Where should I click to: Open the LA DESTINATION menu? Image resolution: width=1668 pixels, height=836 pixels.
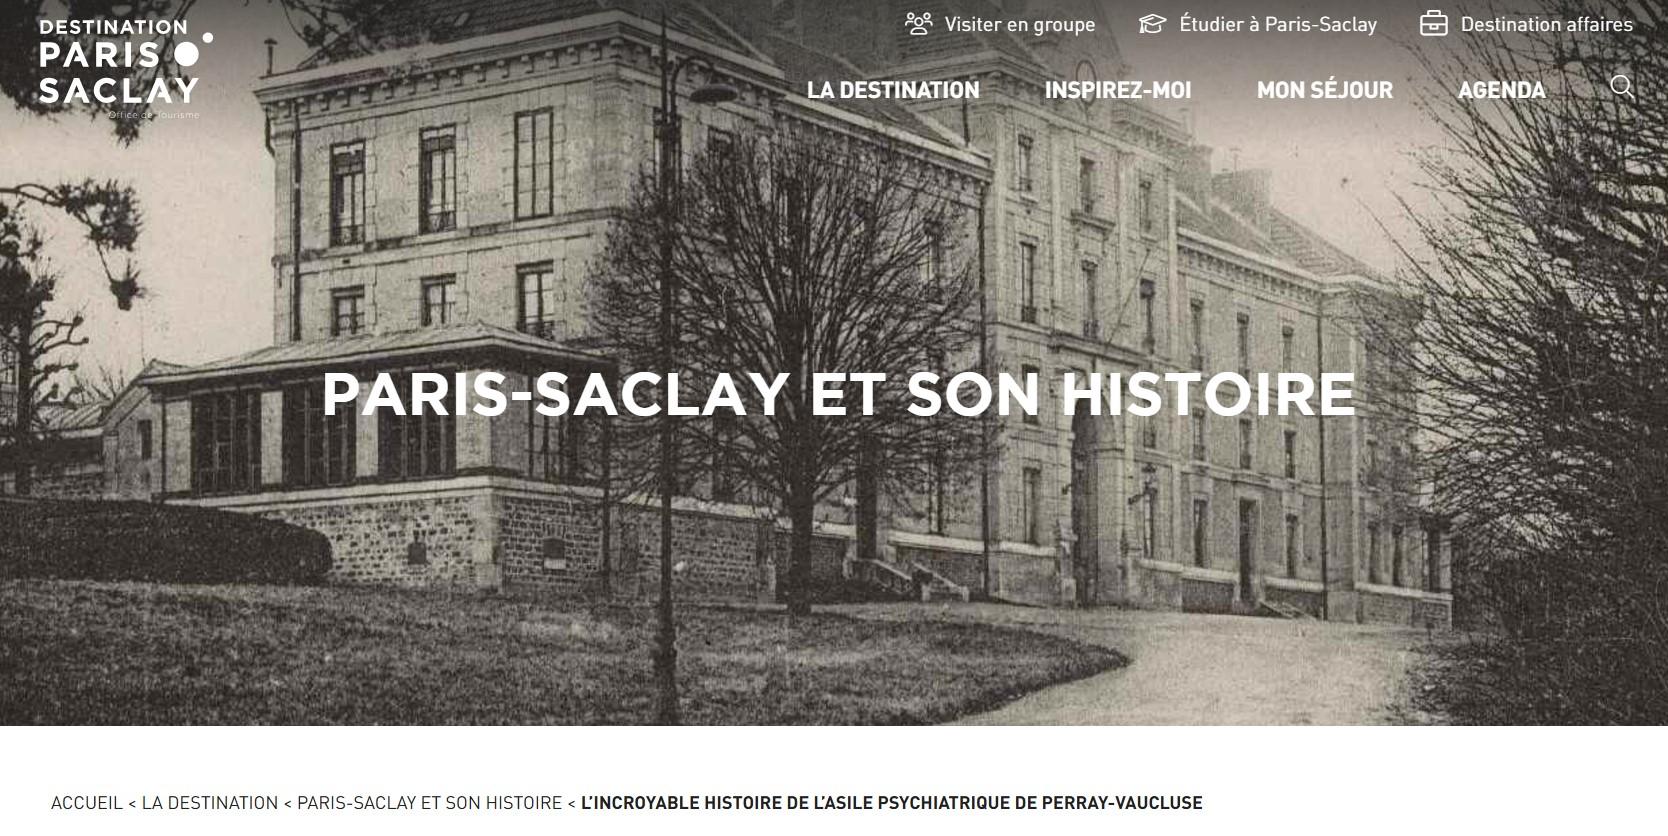(x=893, y=90)
